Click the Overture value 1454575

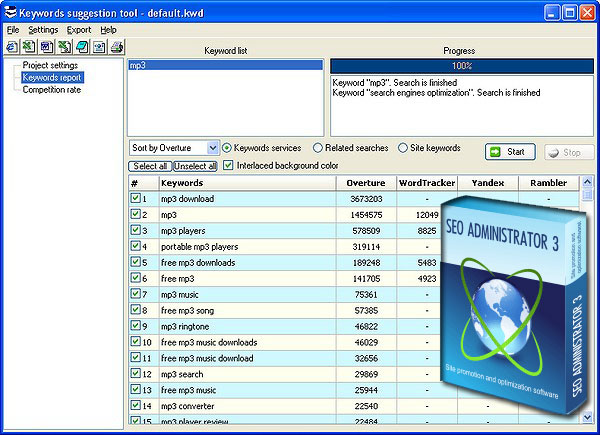[366, 215]
